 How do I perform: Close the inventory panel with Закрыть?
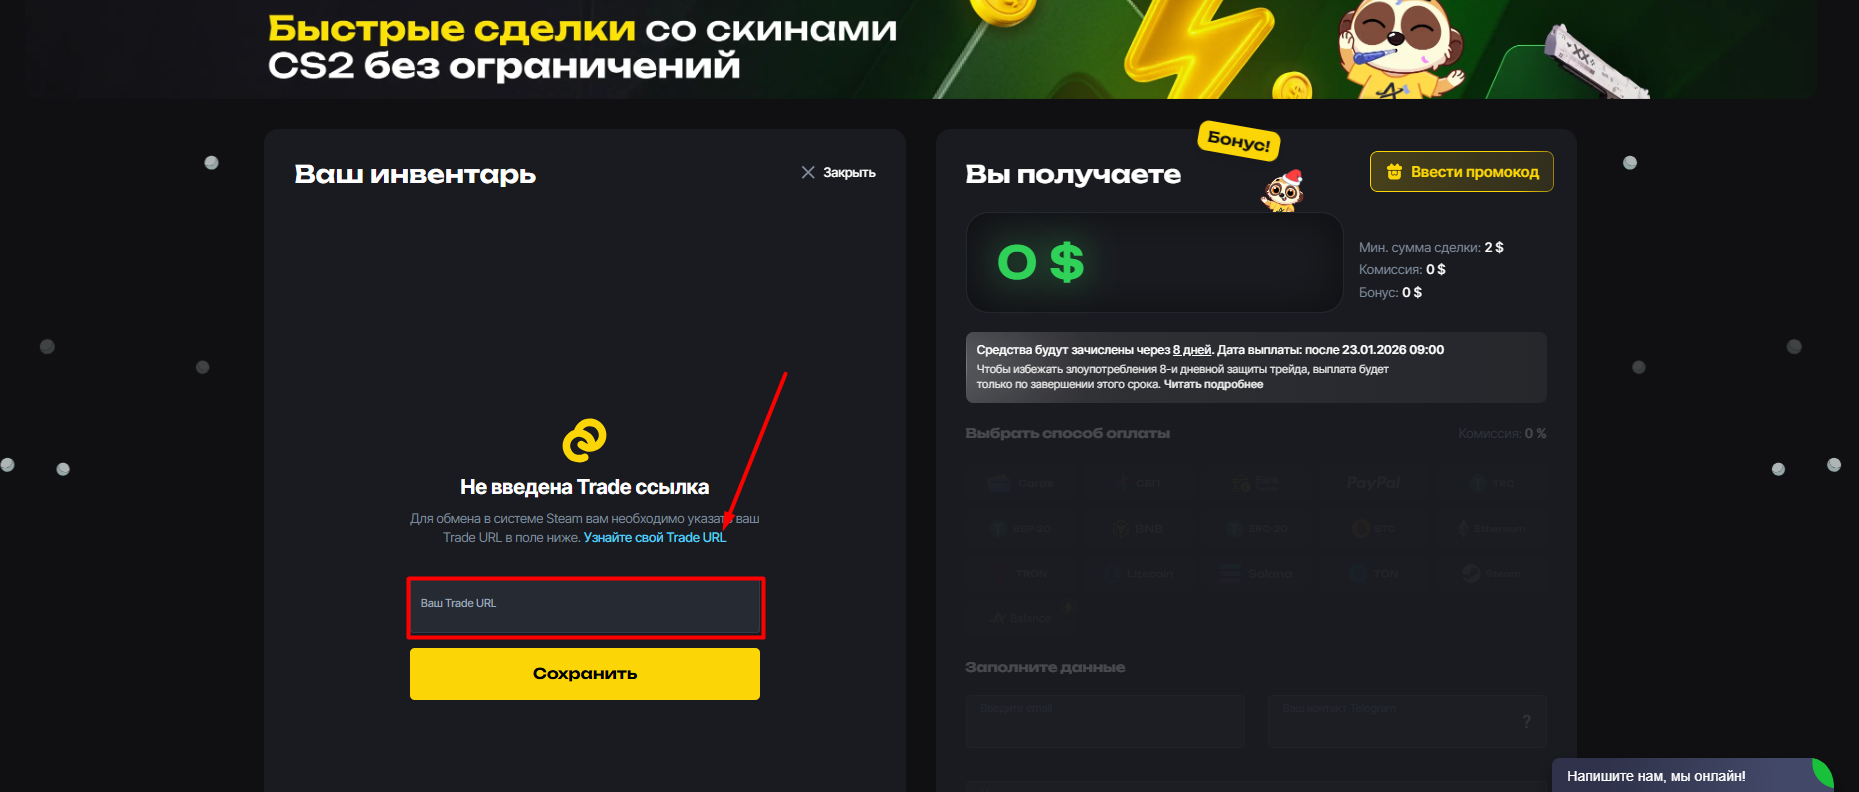pos(838,173)
